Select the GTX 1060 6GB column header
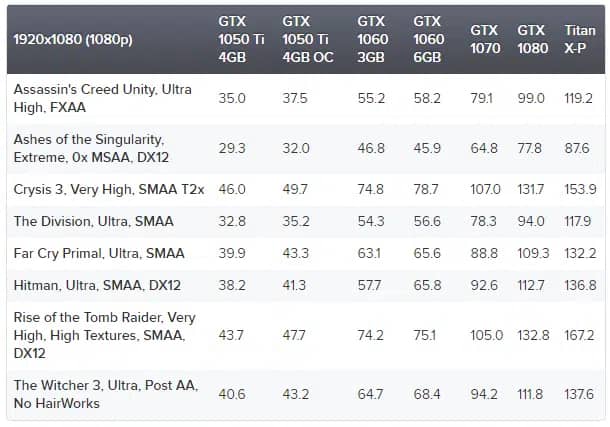 [x=427, y=38]
